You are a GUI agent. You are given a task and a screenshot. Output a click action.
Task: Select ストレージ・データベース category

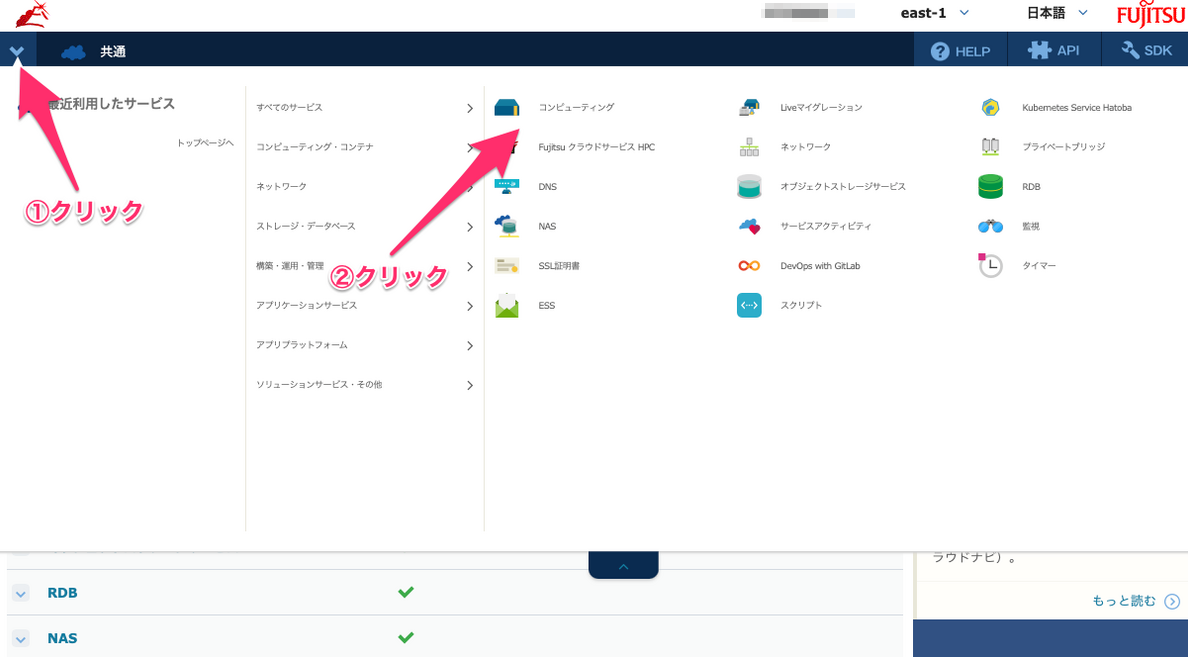pyautogui.click(x=364, y=227)
